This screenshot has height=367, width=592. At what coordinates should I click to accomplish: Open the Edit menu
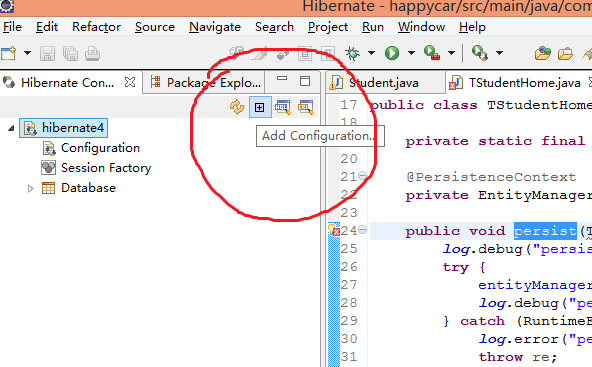click(x=47, y=27)
